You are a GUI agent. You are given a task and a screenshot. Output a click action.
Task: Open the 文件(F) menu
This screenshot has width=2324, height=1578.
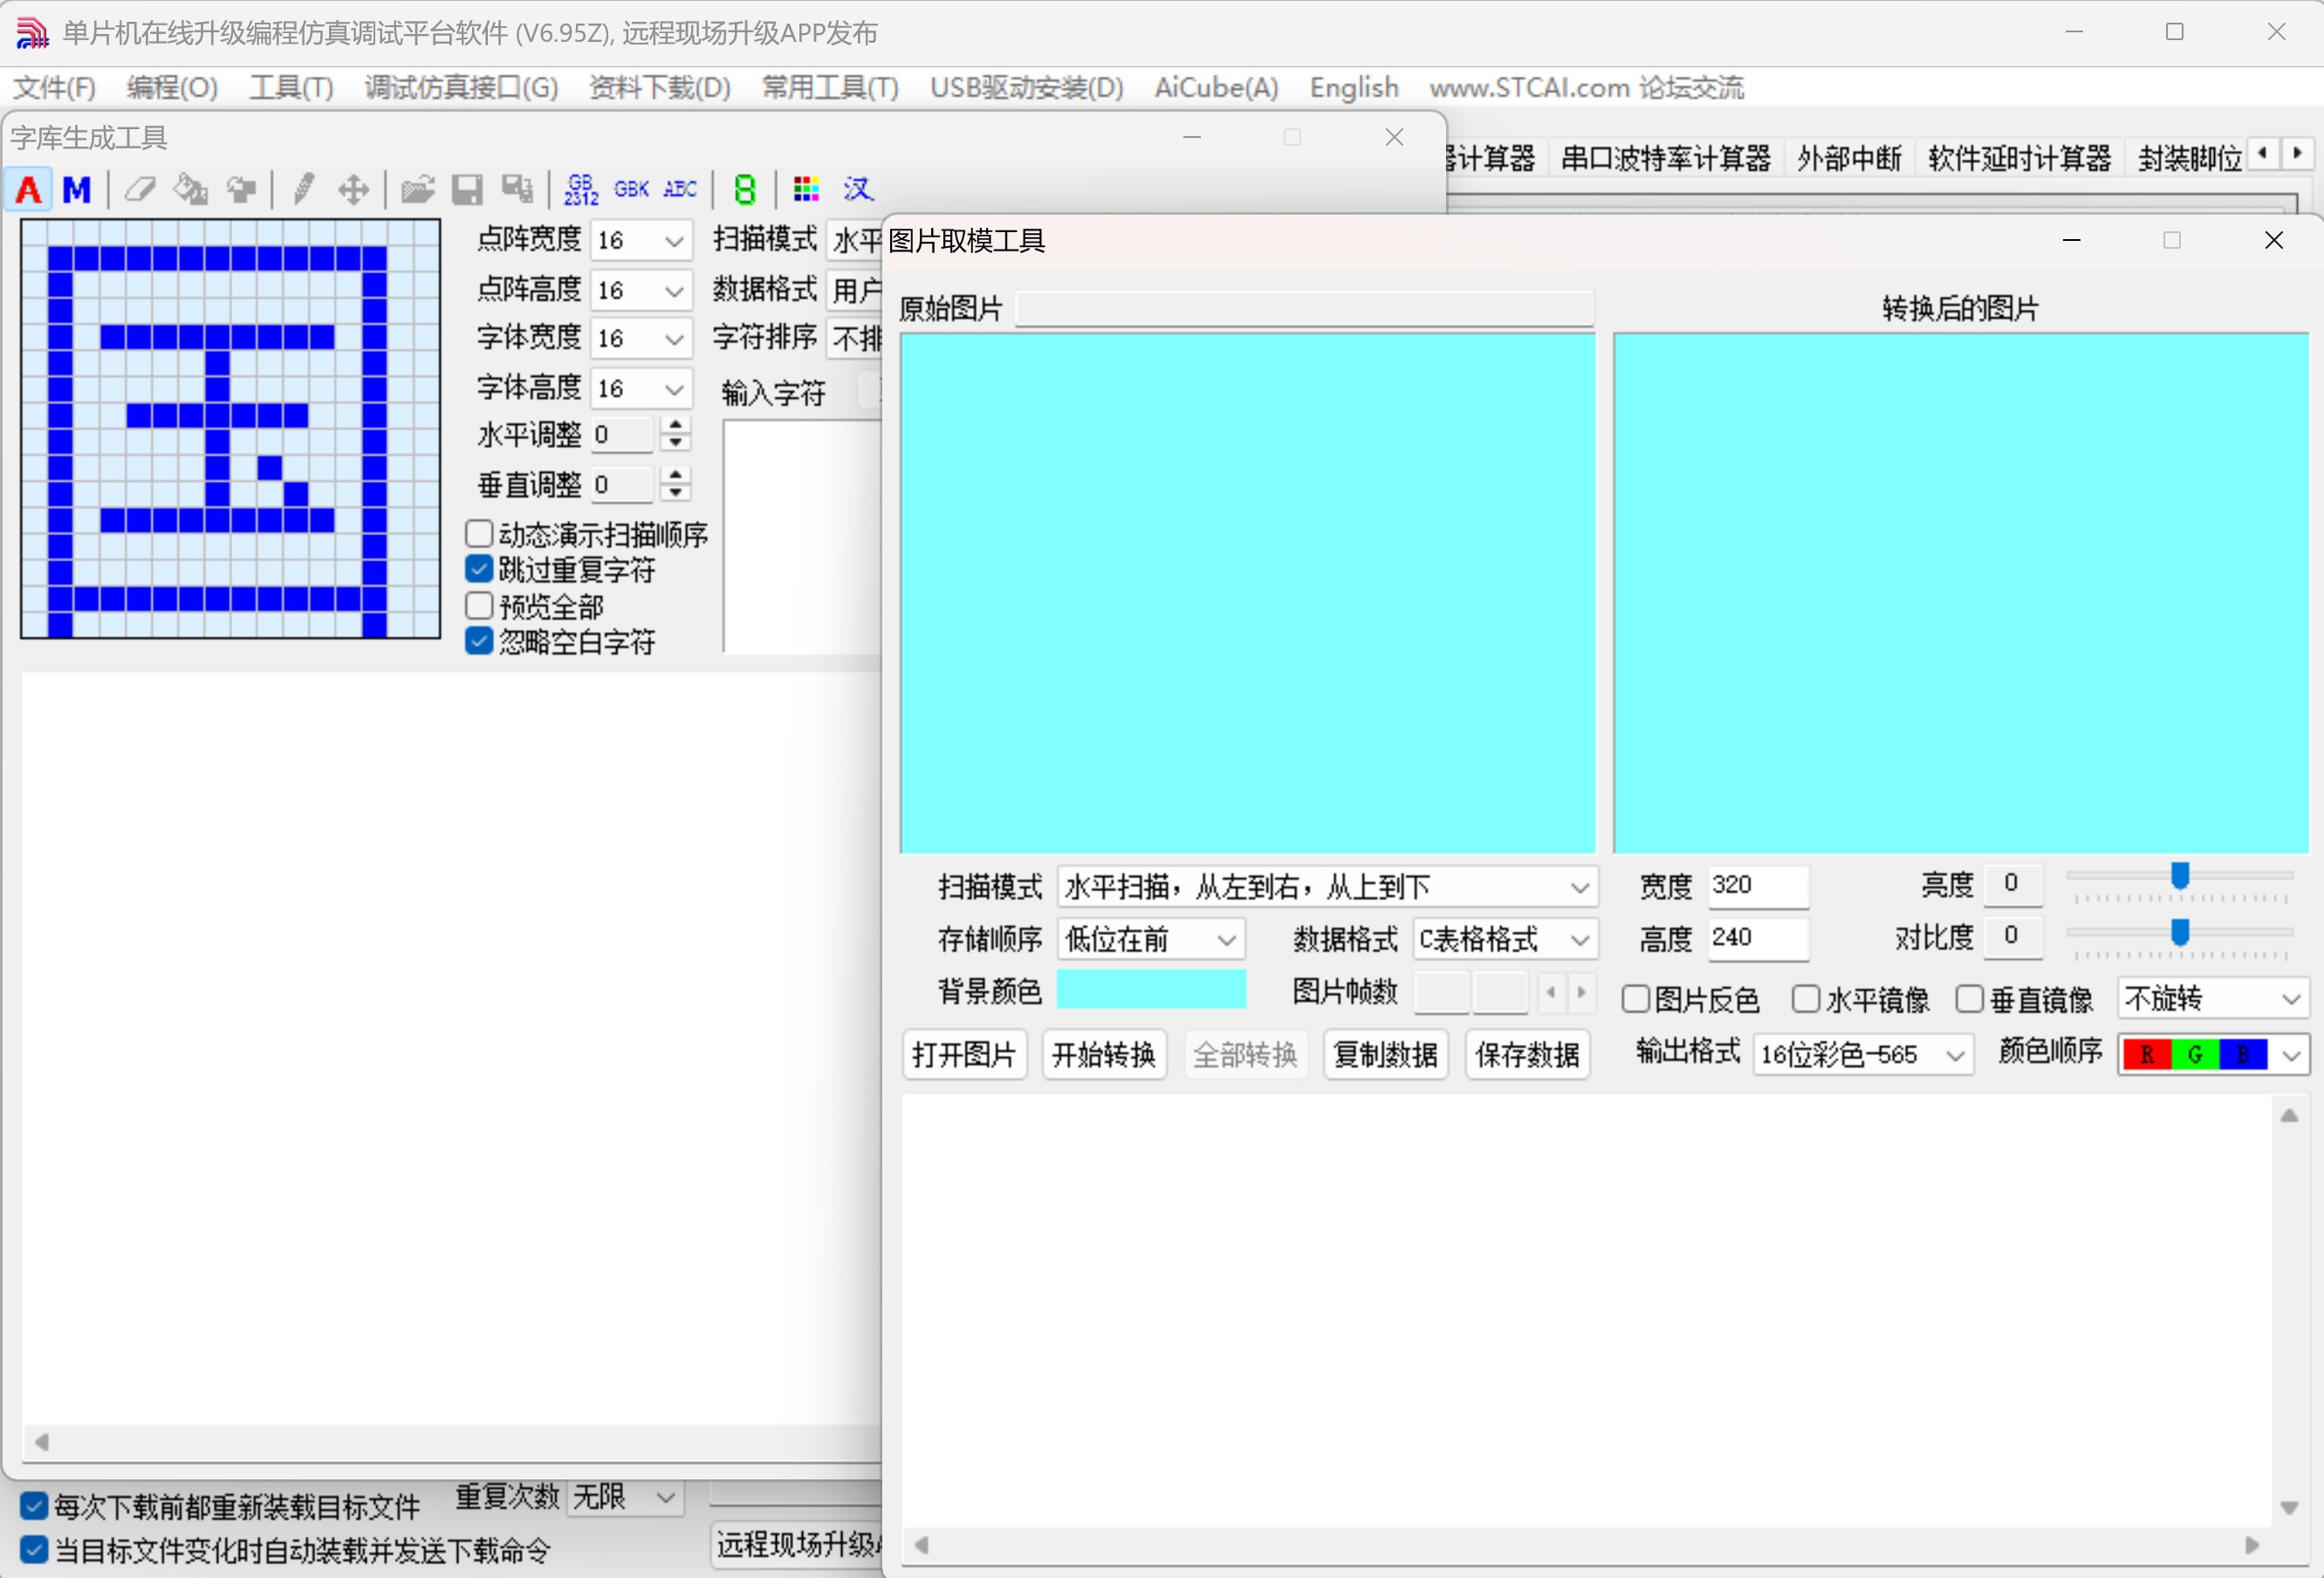[x=54, y=88]
